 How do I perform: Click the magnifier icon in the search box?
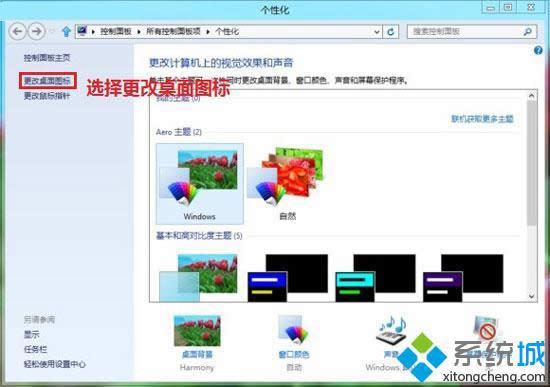coord(528,32)
